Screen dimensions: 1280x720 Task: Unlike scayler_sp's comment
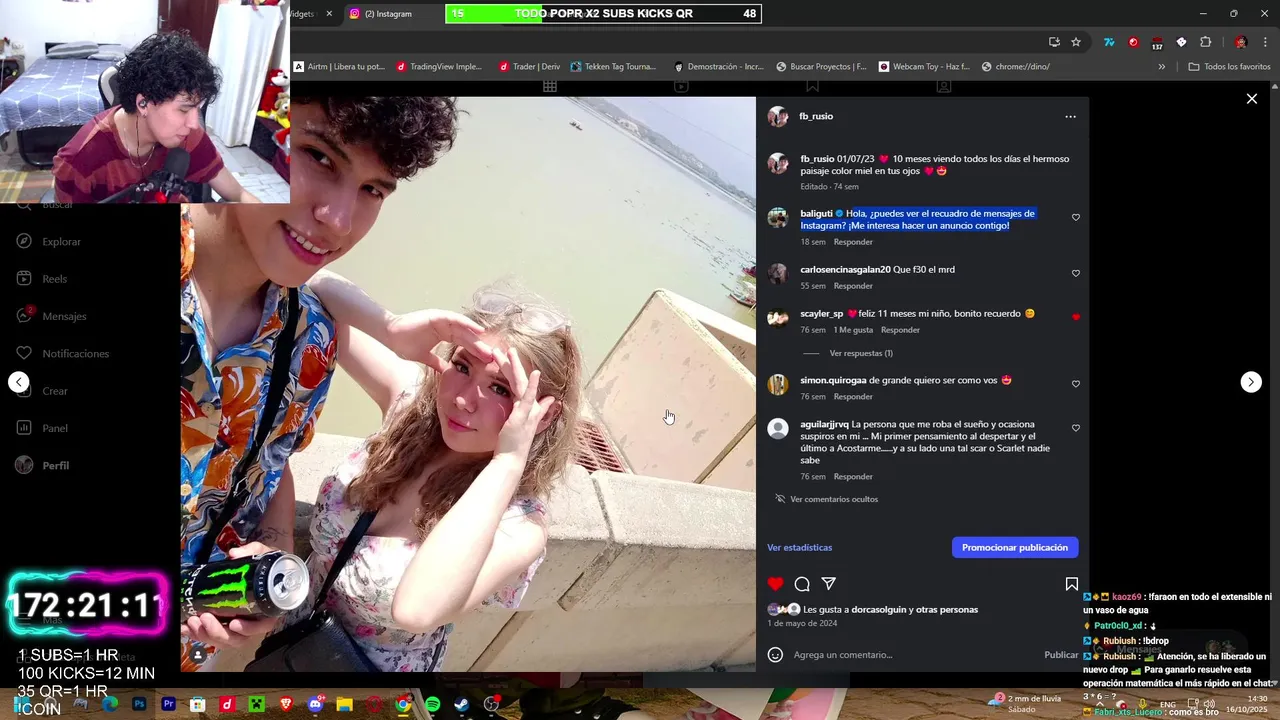(1076, 317)
